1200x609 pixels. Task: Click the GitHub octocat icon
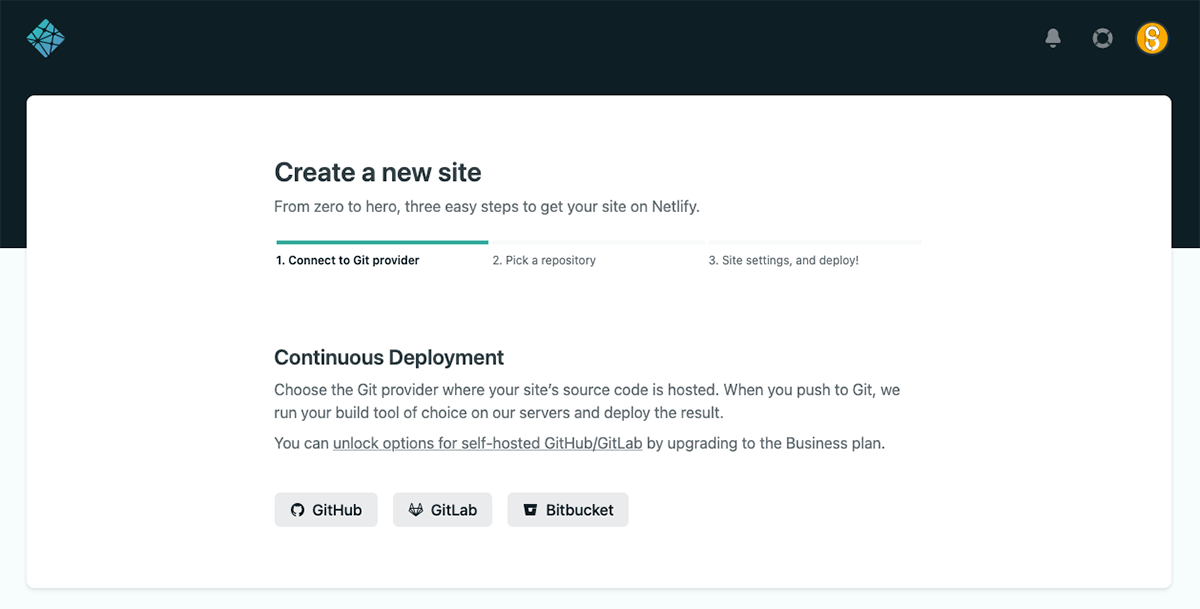coord(297,509)
